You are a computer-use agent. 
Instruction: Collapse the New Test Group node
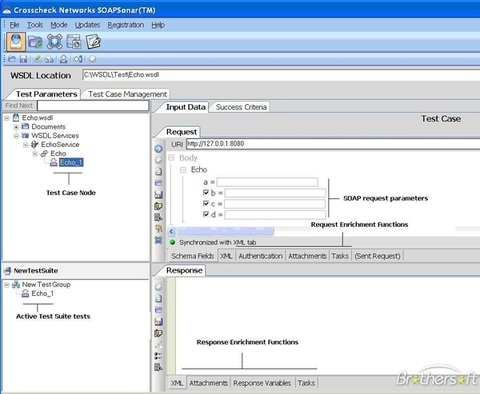(x=7, y=285)
